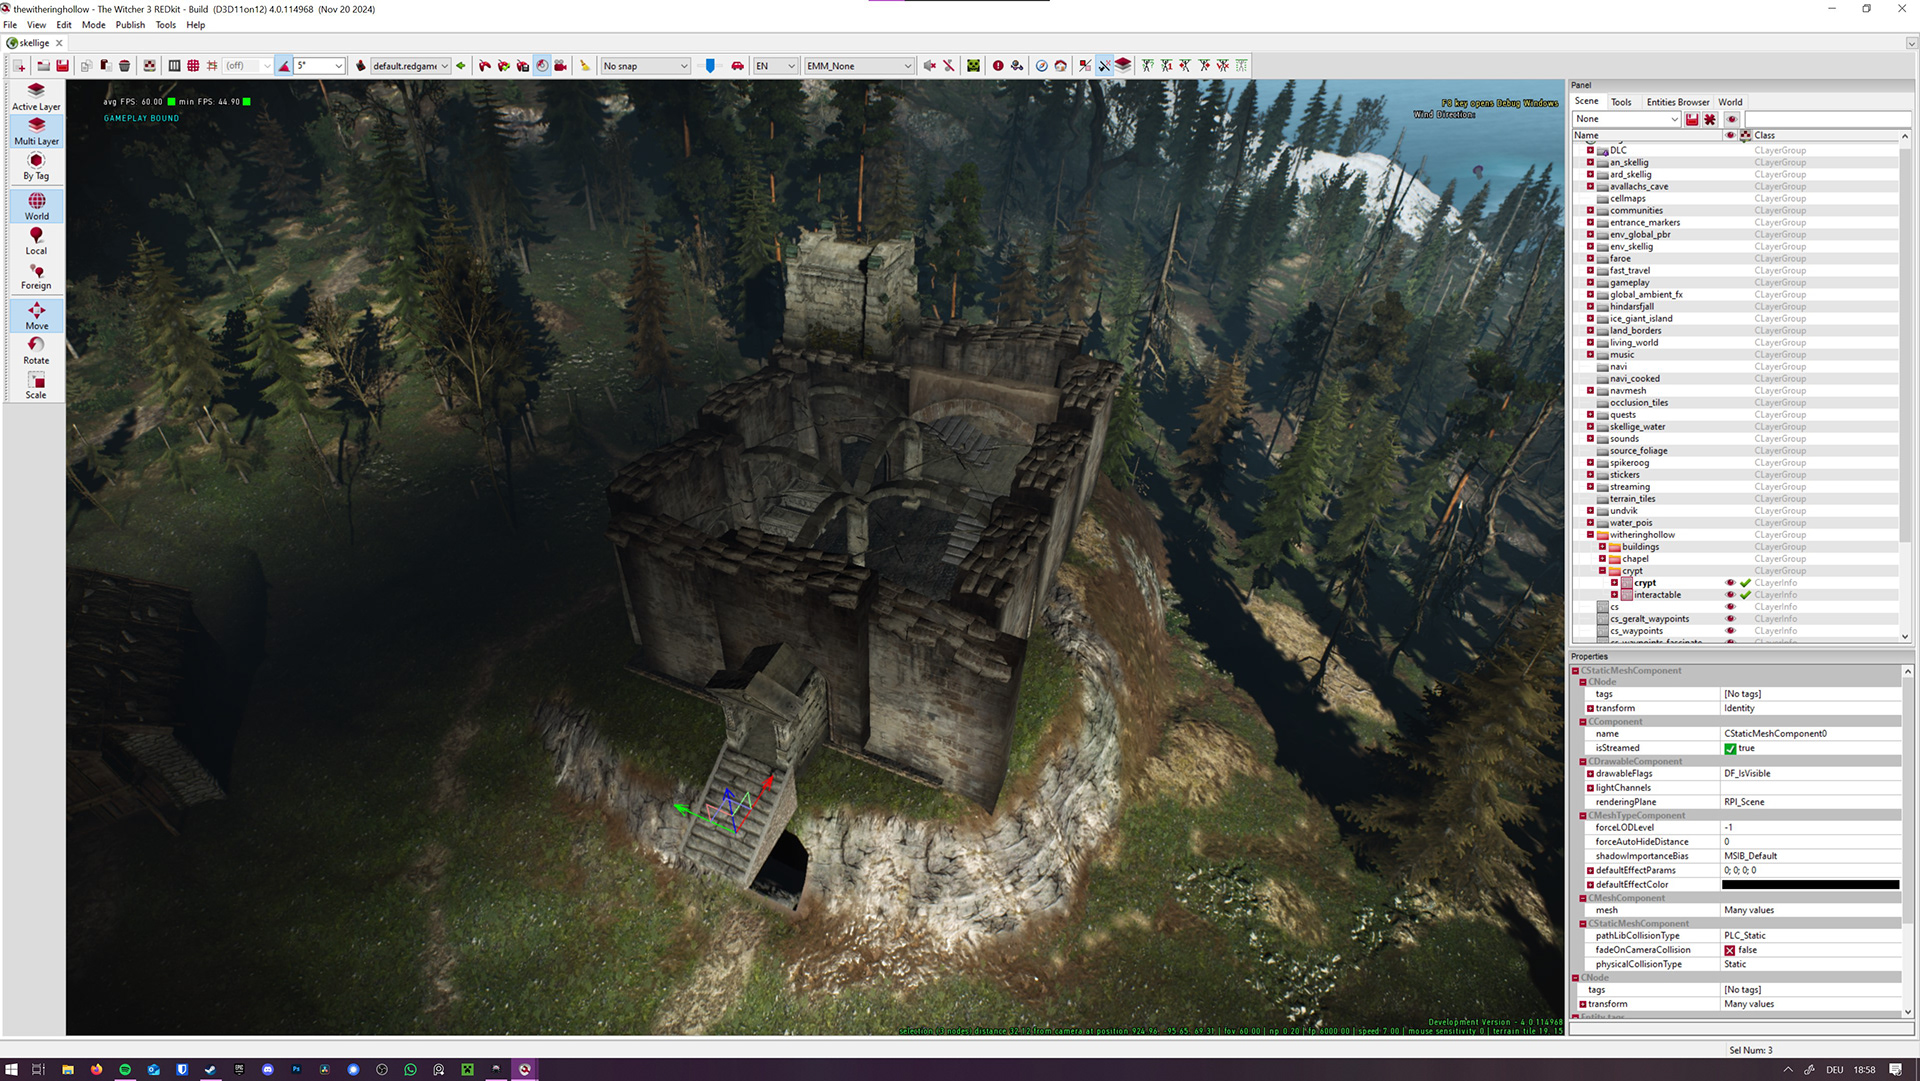Open the No snap dropdown
The width and height of the screenshot is (1920, 1081).
[645, 66]
